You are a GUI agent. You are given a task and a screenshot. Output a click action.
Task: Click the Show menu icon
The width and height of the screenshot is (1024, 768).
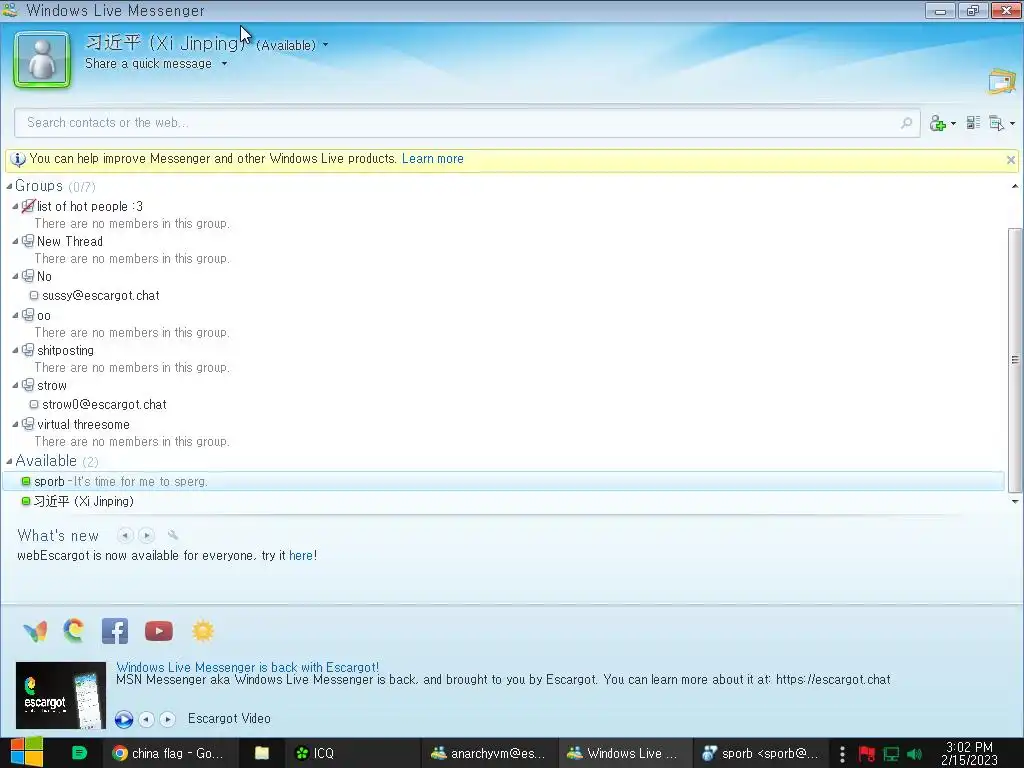click(997, 123)
